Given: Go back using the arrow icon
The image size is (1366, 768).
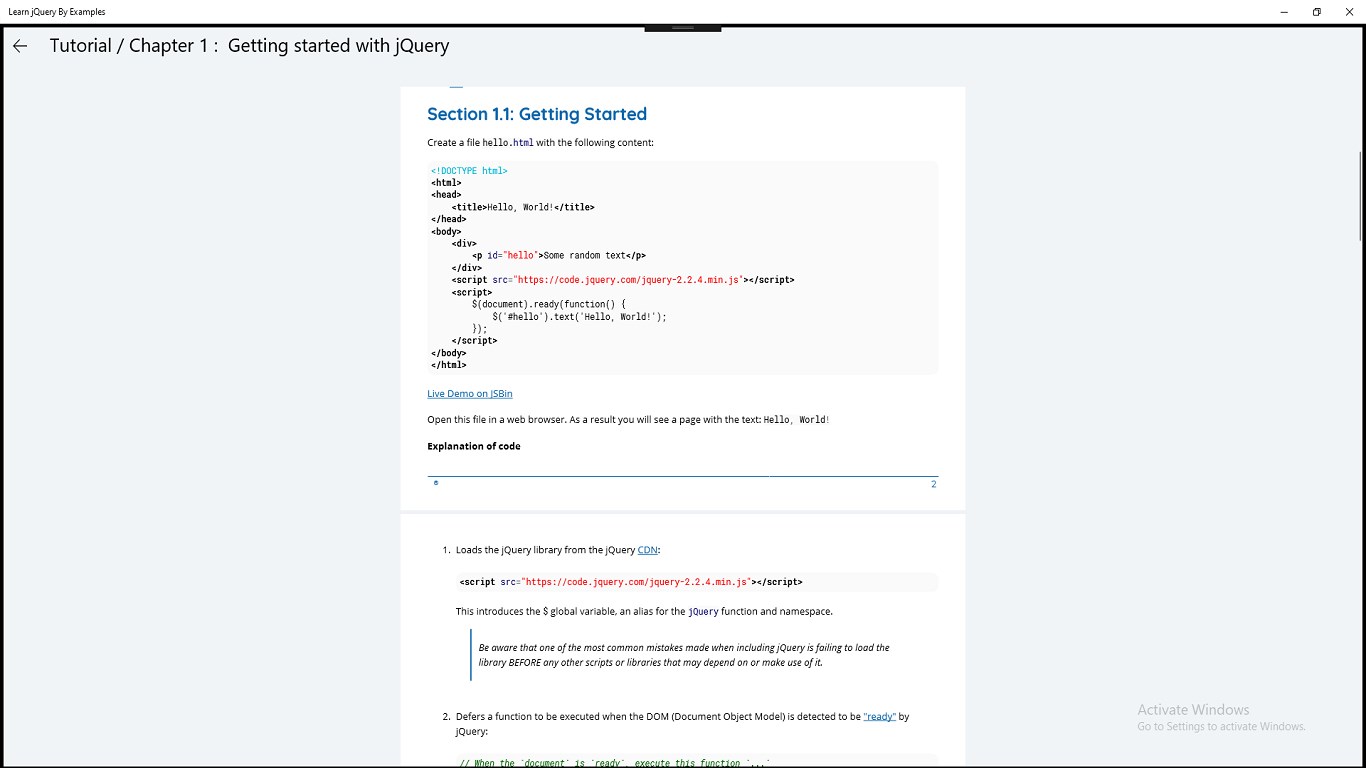Looking at the screenshot, I should (x=20, y=46).
